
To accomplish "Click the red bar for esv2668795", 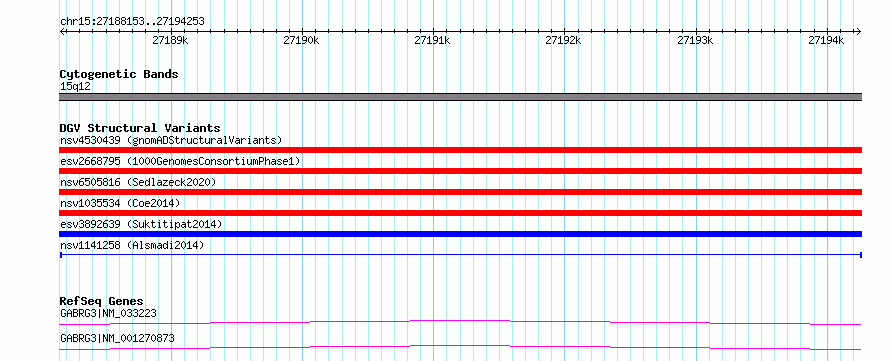I will (x=460, y=171).
